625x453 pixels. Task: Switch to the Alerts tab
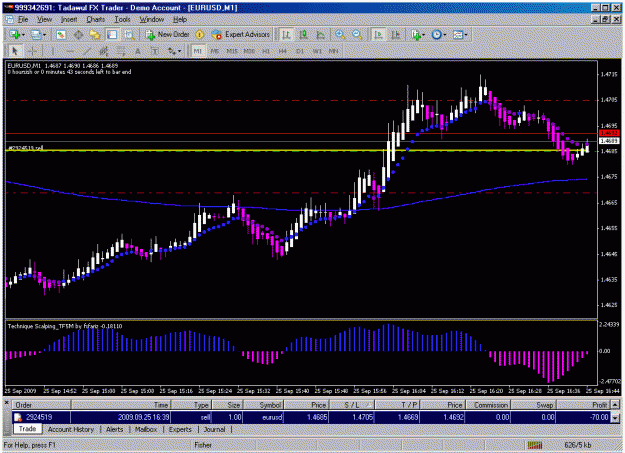pos(114,429)
